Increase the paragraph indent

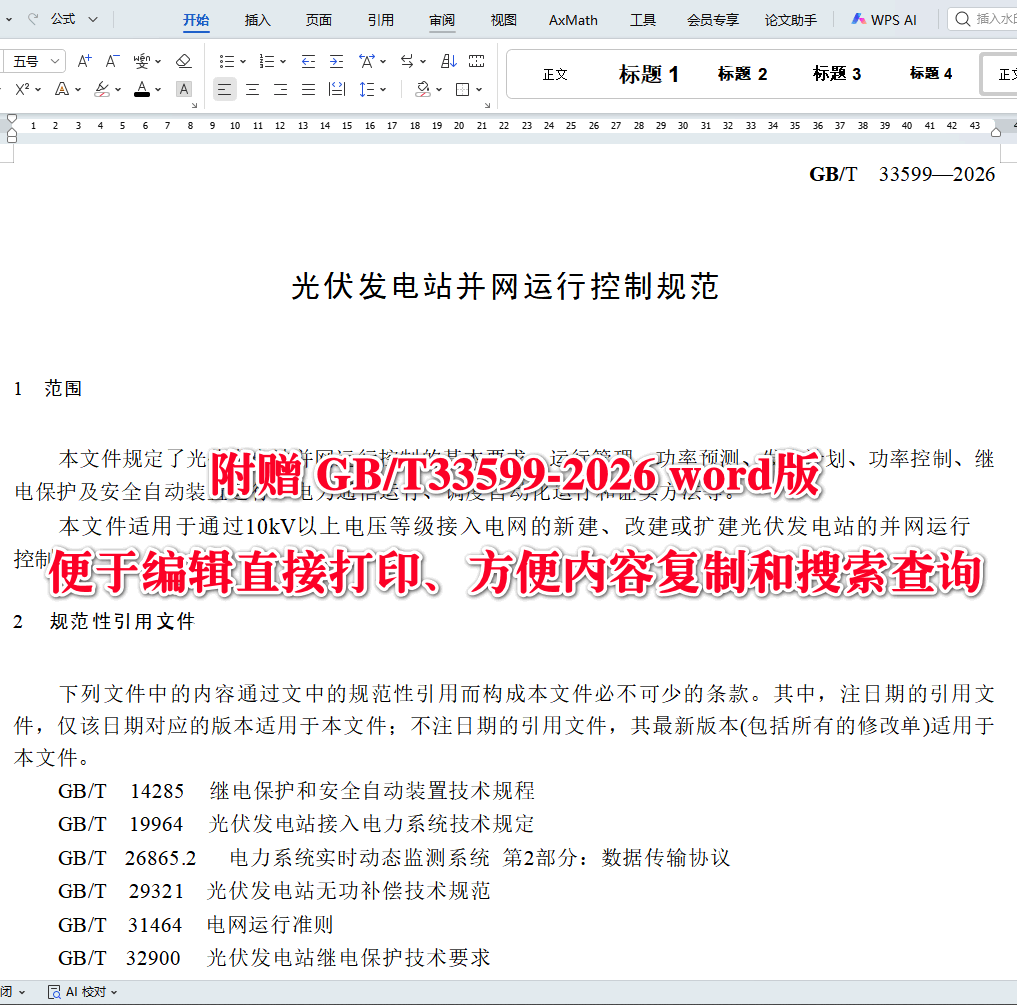[336, 62]
